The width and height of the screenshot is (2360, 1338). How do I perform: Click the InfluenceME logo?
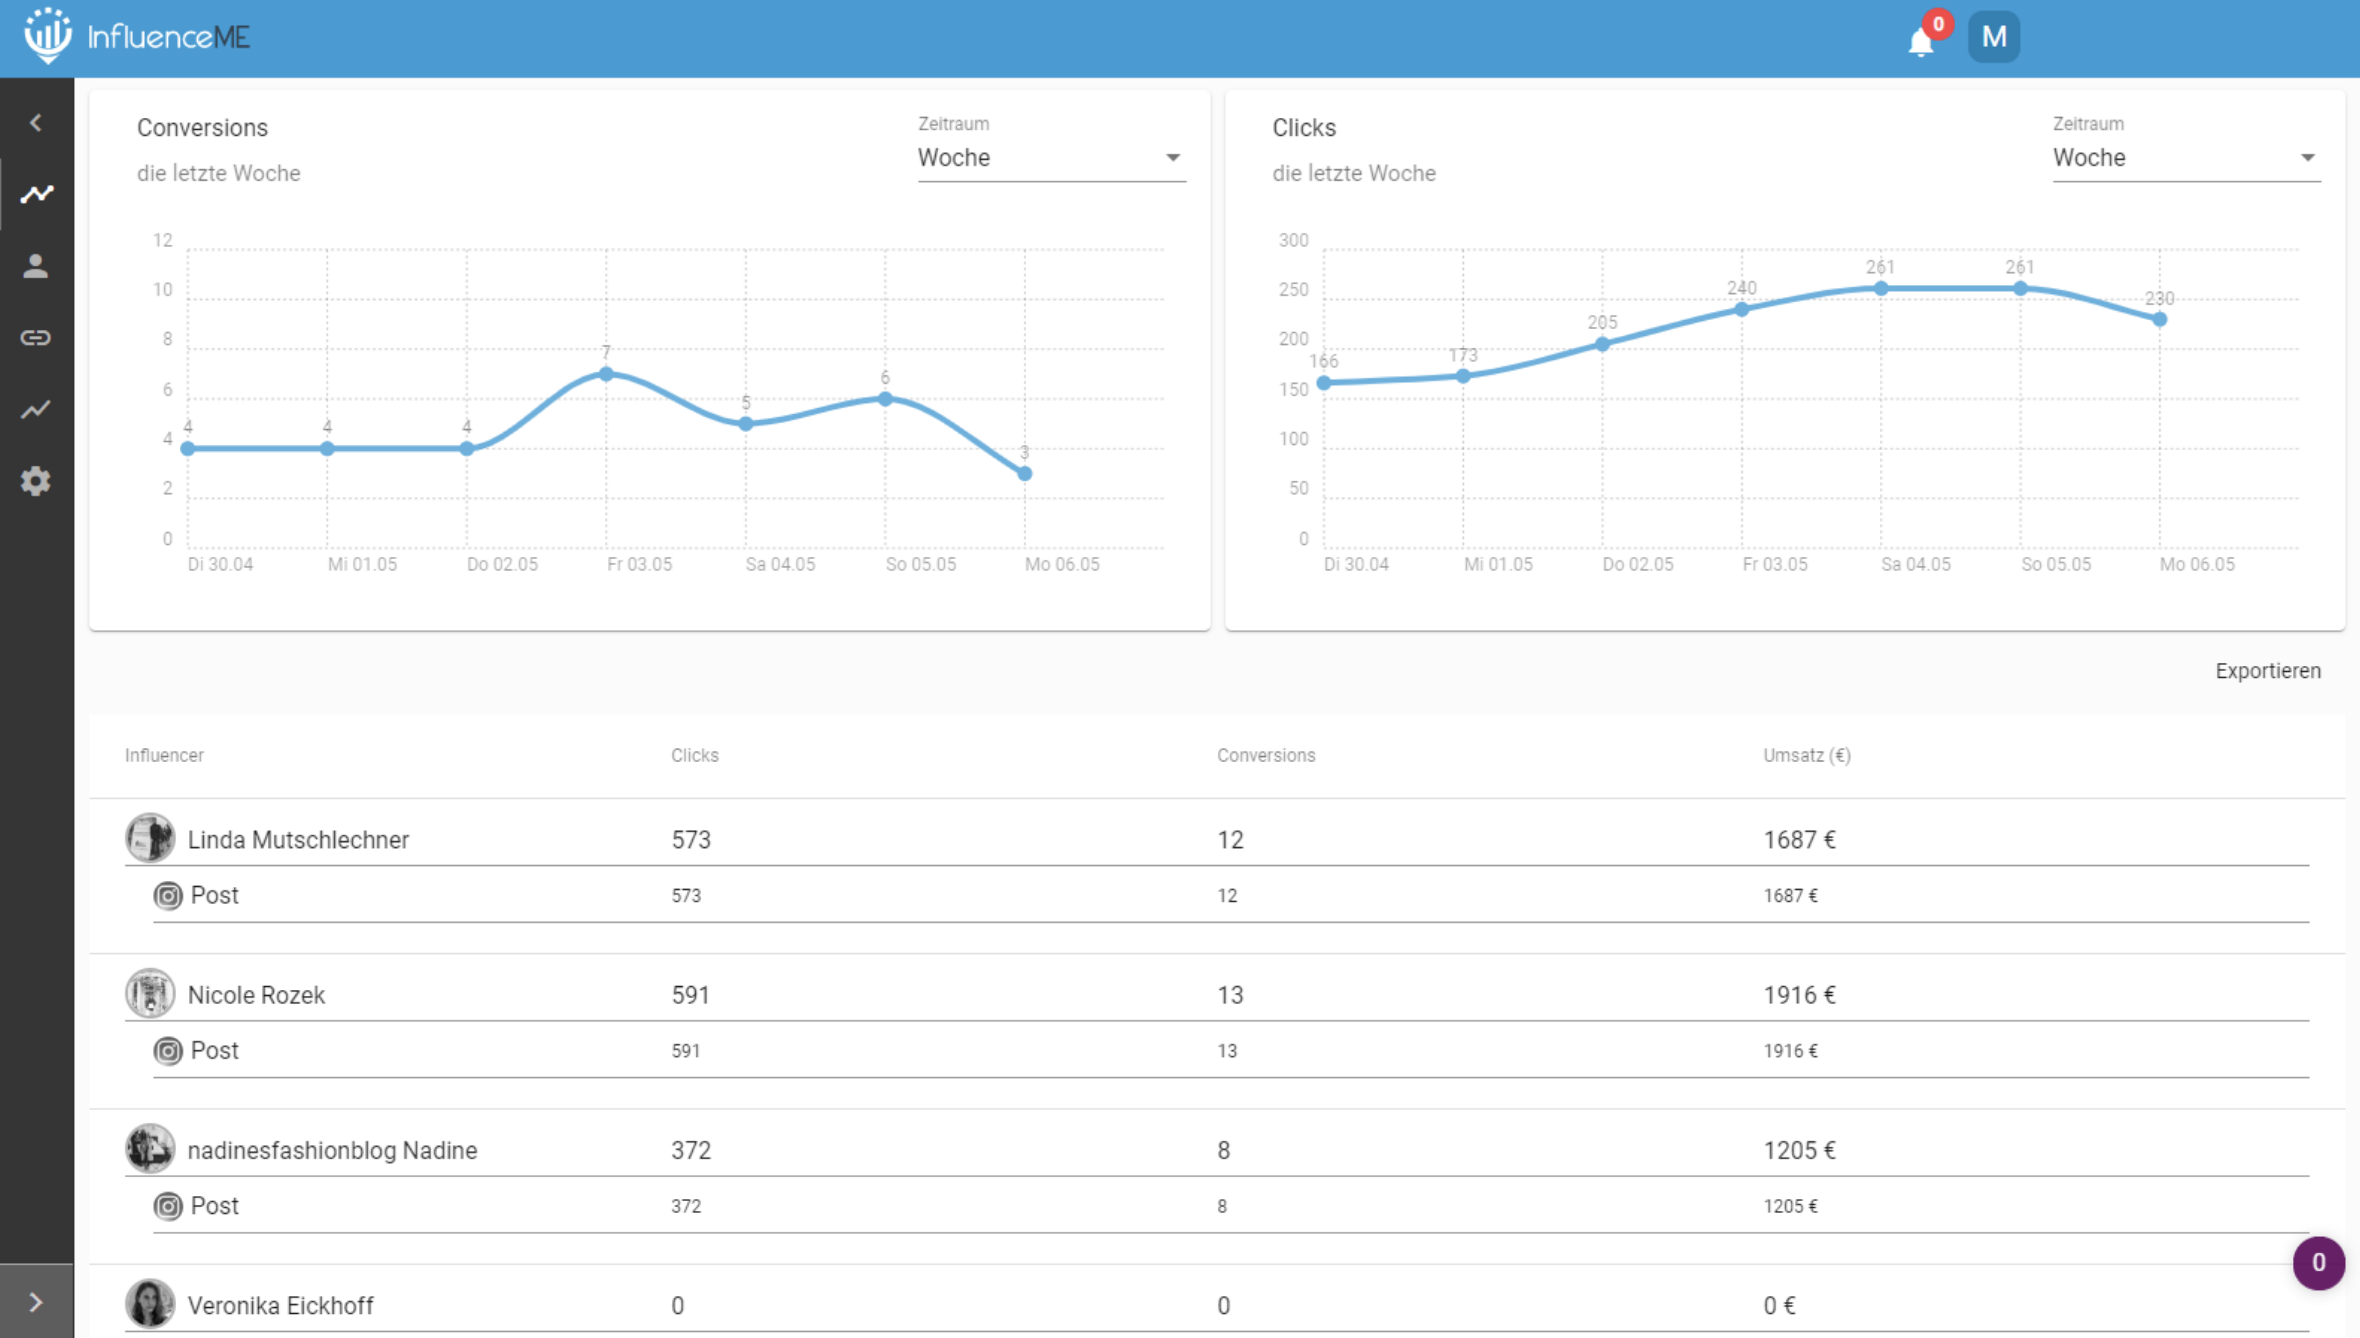pyautogui.click(x=137, y=37)
